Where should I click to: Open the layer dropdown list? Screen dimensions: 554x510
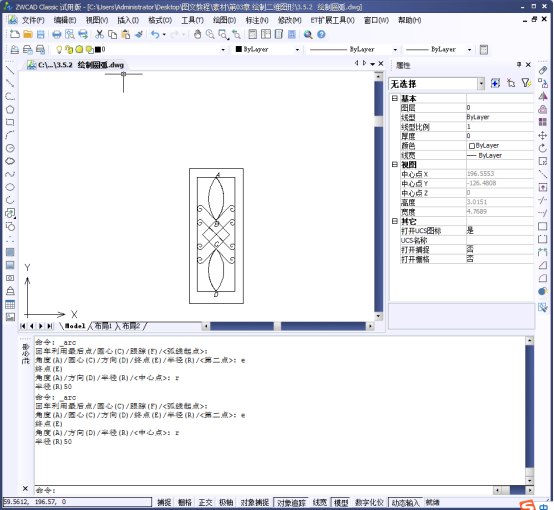(x=223, y=49)
